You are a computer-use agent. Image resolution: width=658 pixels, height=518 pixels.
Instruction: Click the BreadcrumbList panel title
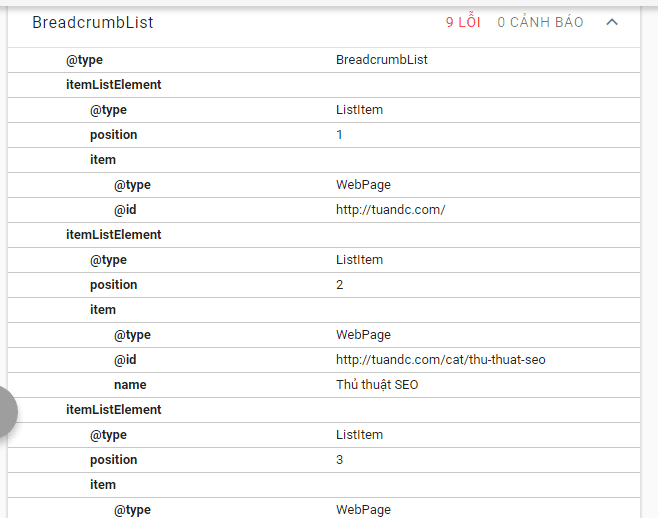[x=93, y=22]
